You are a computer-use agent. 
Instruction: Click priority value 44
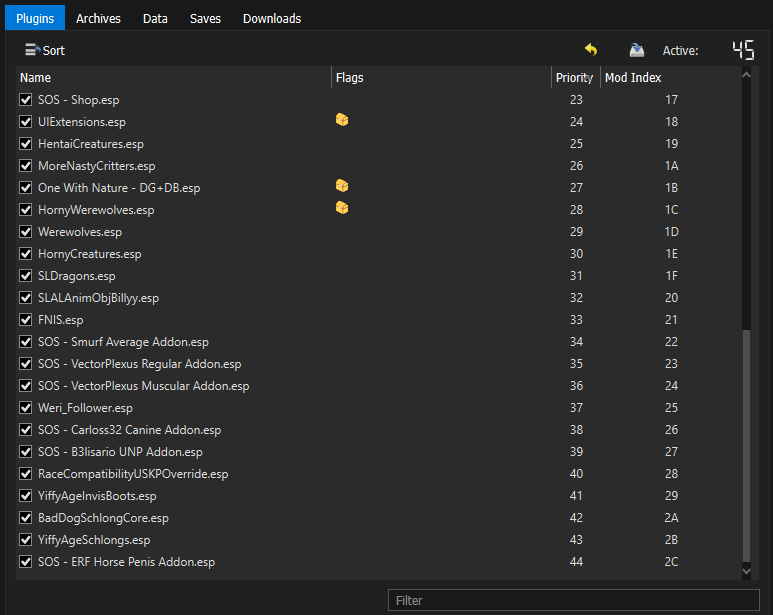tap(576, 562)
